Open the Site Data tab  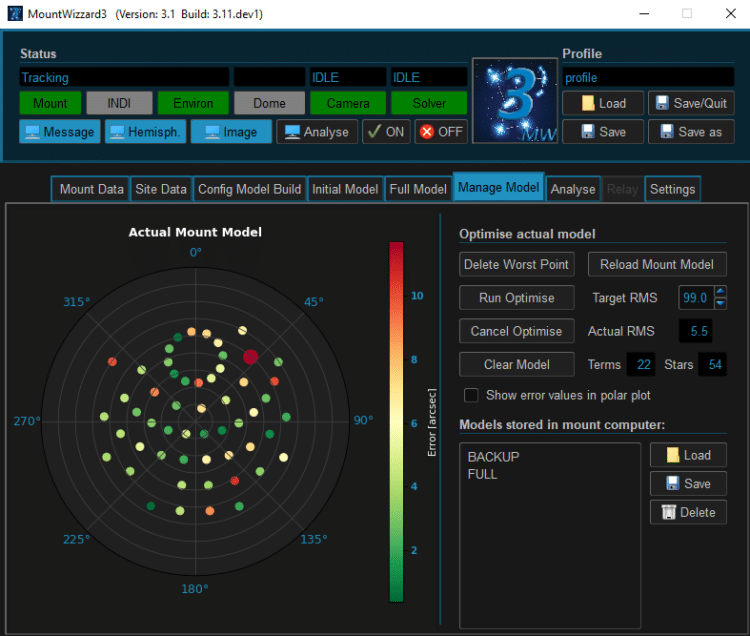[161, 189]
